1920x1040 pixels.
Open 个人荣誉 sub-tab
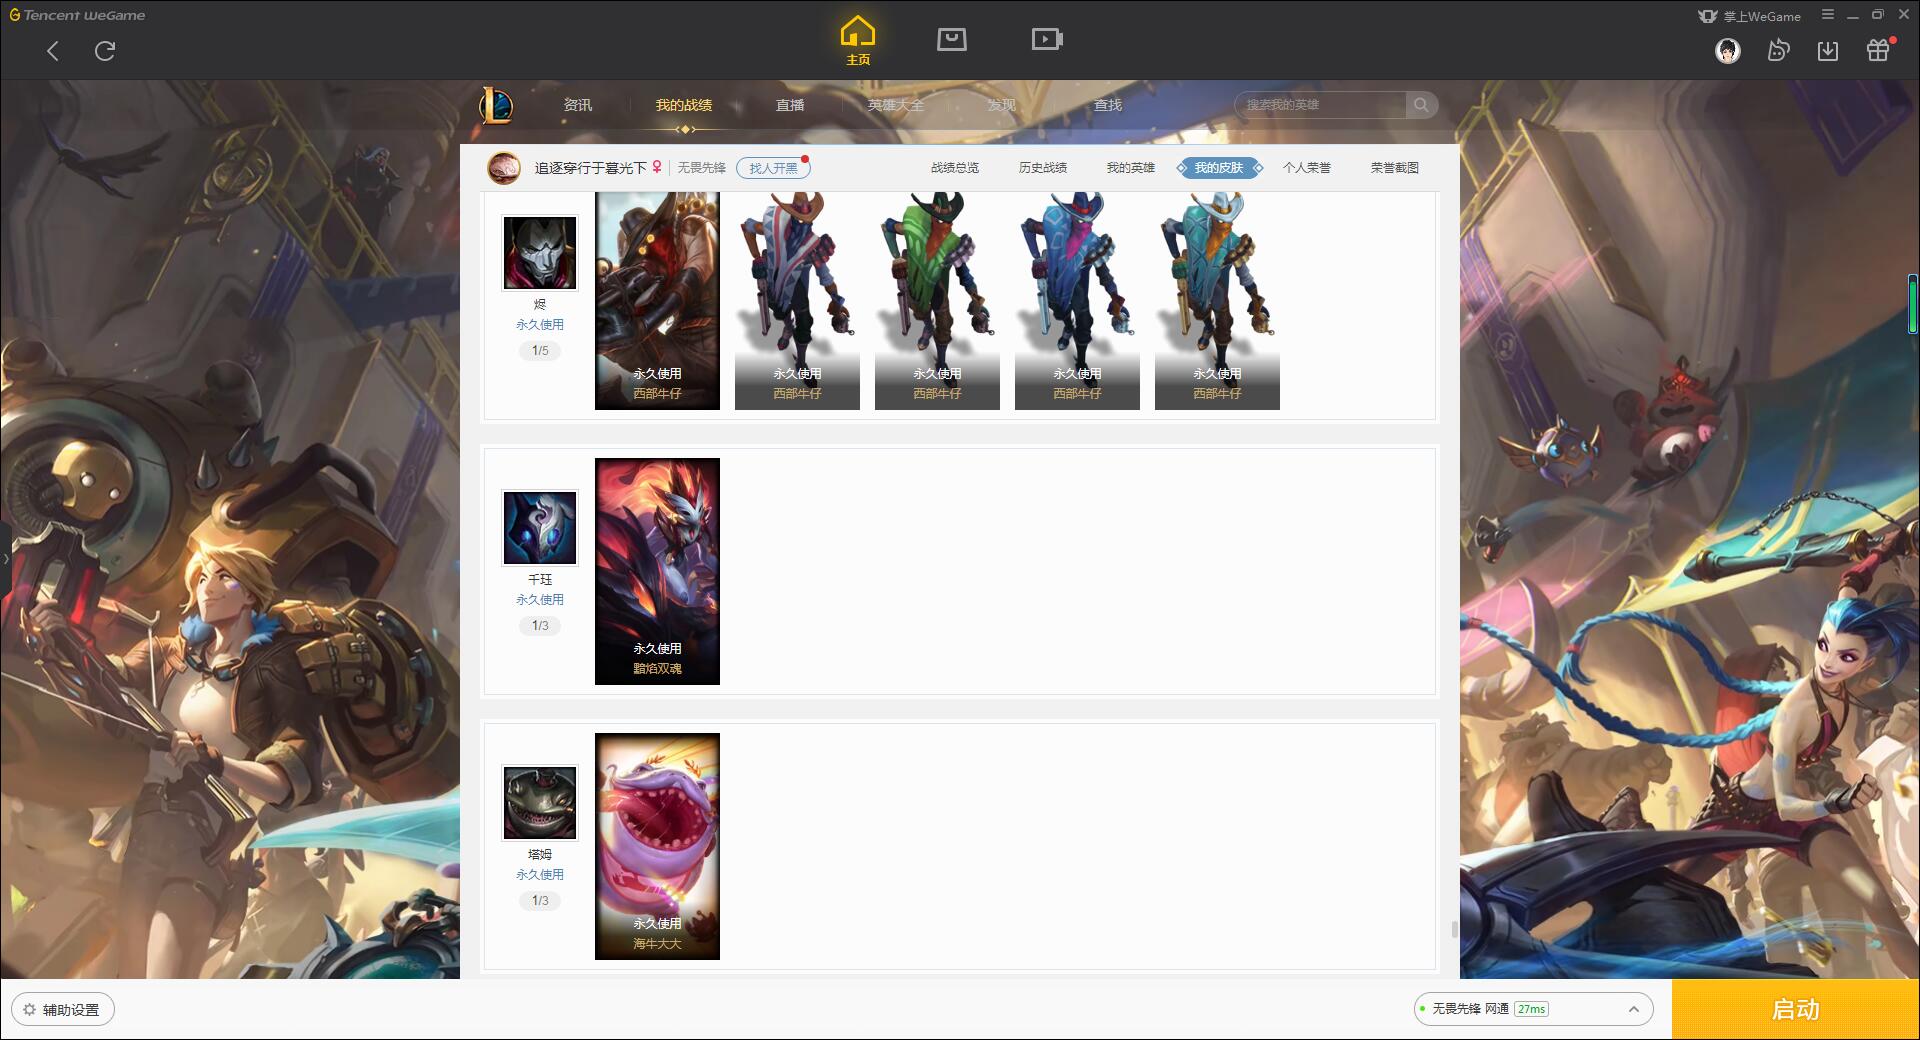click(x=1307, y=168)
